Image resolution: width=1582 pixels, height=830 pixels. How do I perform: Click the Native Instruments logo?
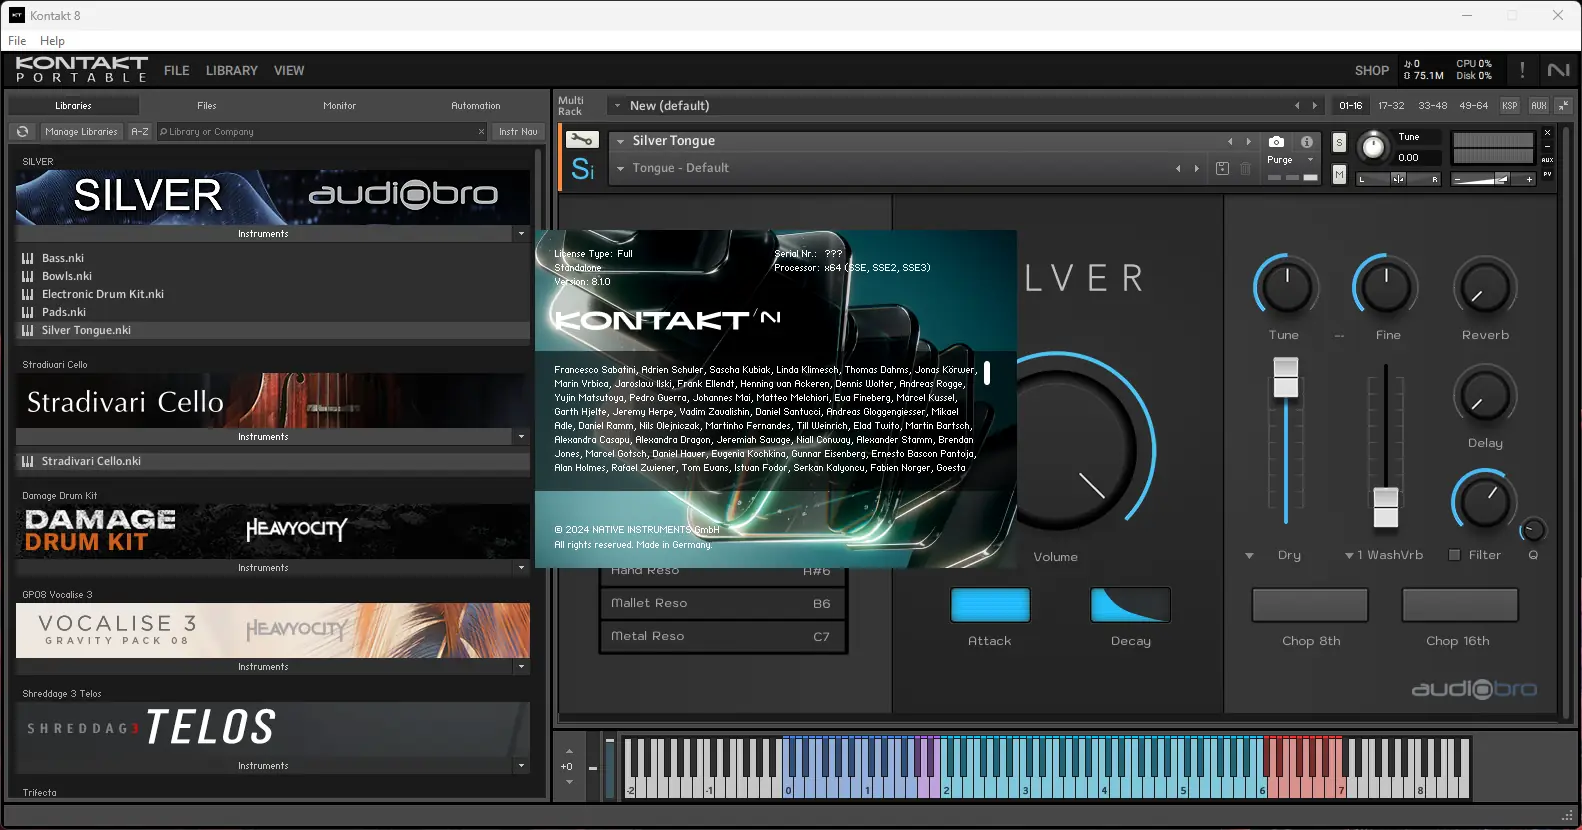point(1558,70)
